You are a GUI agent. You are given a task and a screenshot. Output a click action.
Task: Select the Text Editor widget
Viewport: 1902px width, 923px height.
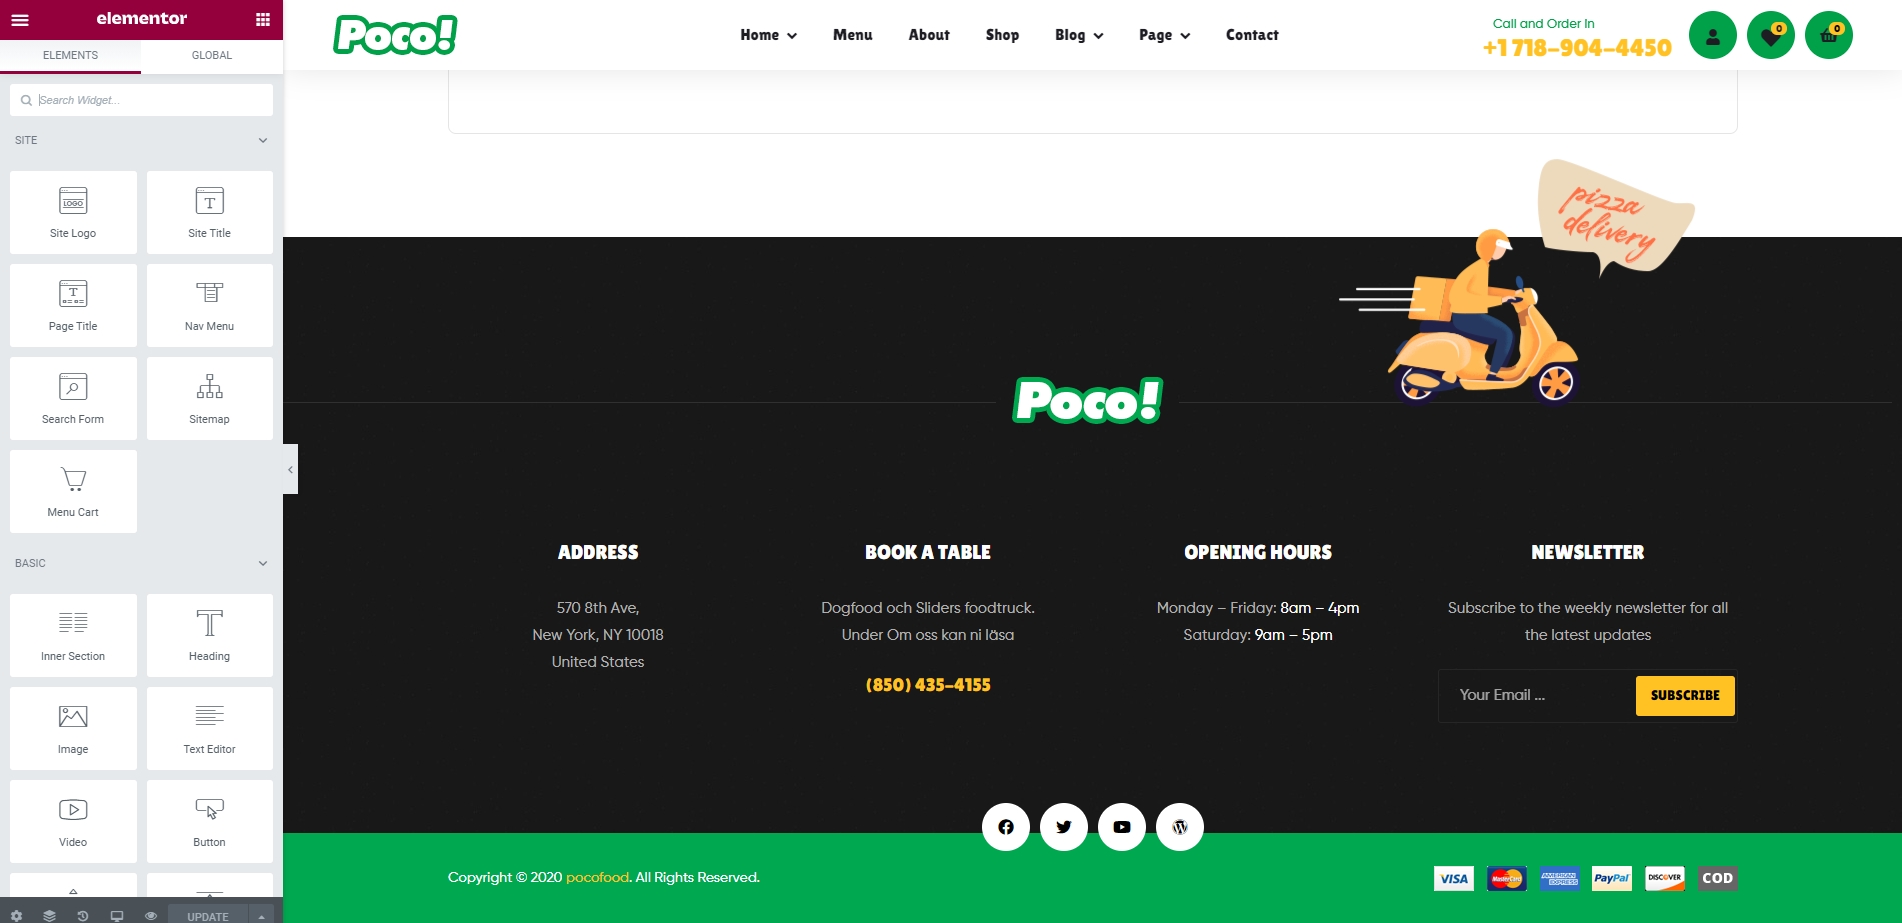(x=209, y=728)
